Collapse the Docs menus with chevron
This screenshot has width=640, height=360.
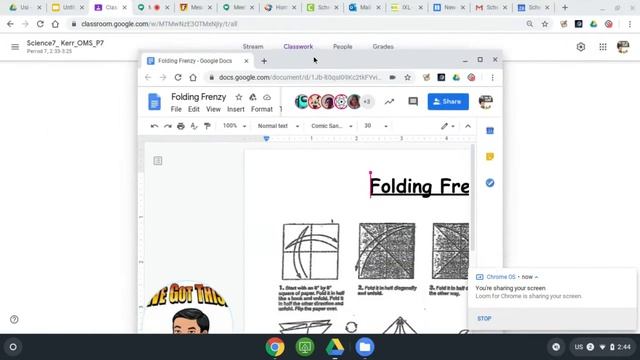point(468,126)
